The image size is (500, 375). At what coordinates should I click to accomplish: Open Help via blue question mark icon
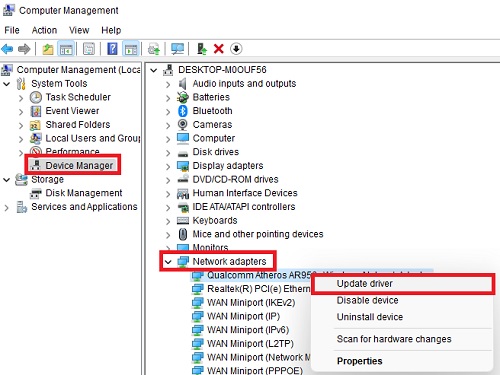pyautogui.click(x=112, y=49)
